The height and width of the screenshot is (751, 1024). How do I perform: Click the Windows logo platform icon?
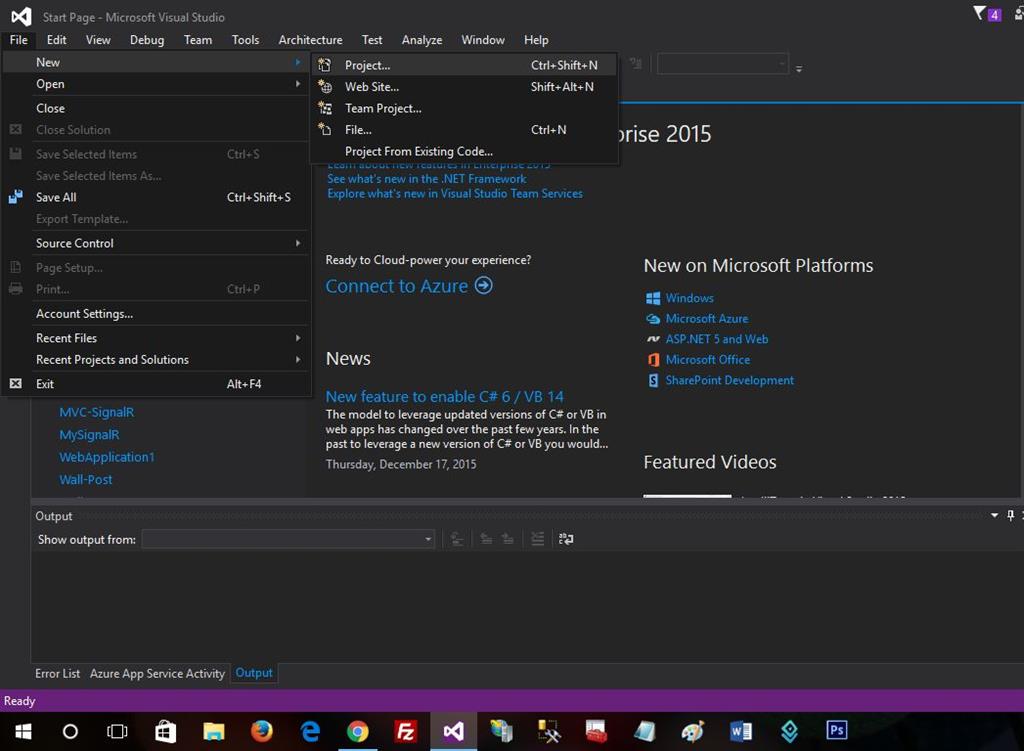(653, 298)
